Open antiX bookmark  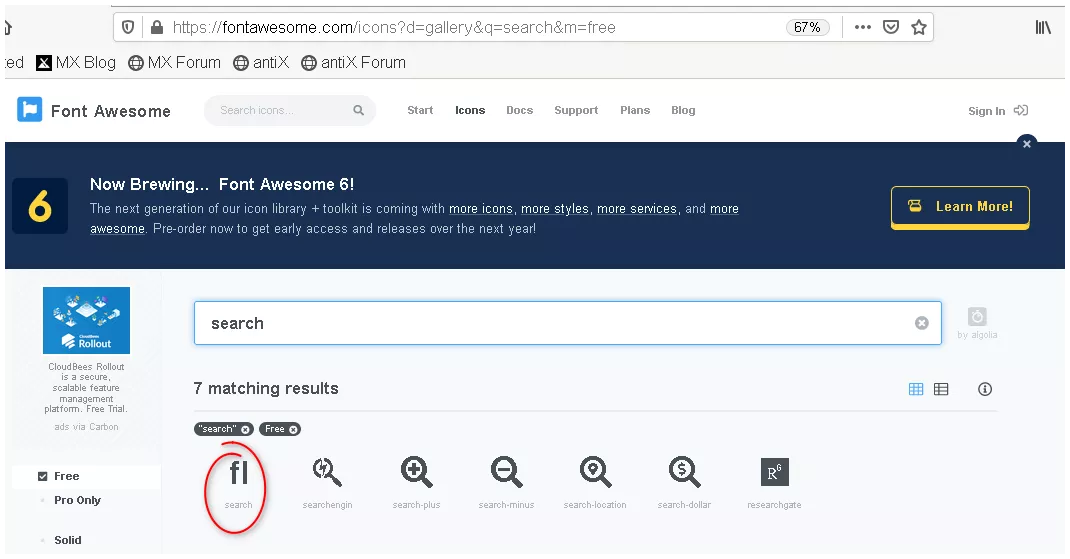[x=261, y=63]
